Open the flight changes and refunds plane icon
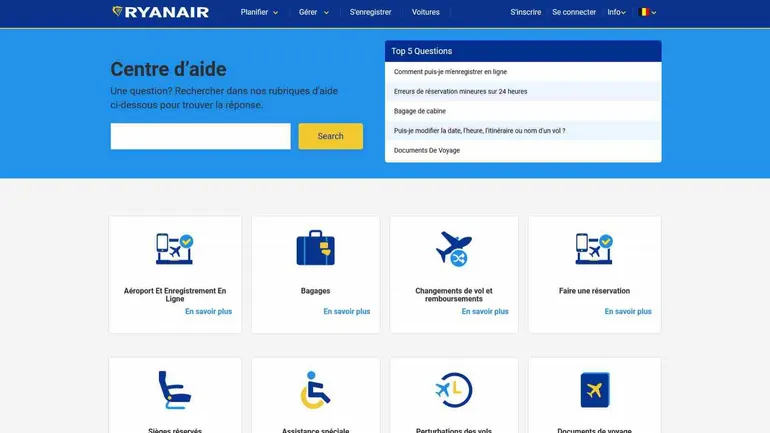The image size is (770, 433). point(454,249)
